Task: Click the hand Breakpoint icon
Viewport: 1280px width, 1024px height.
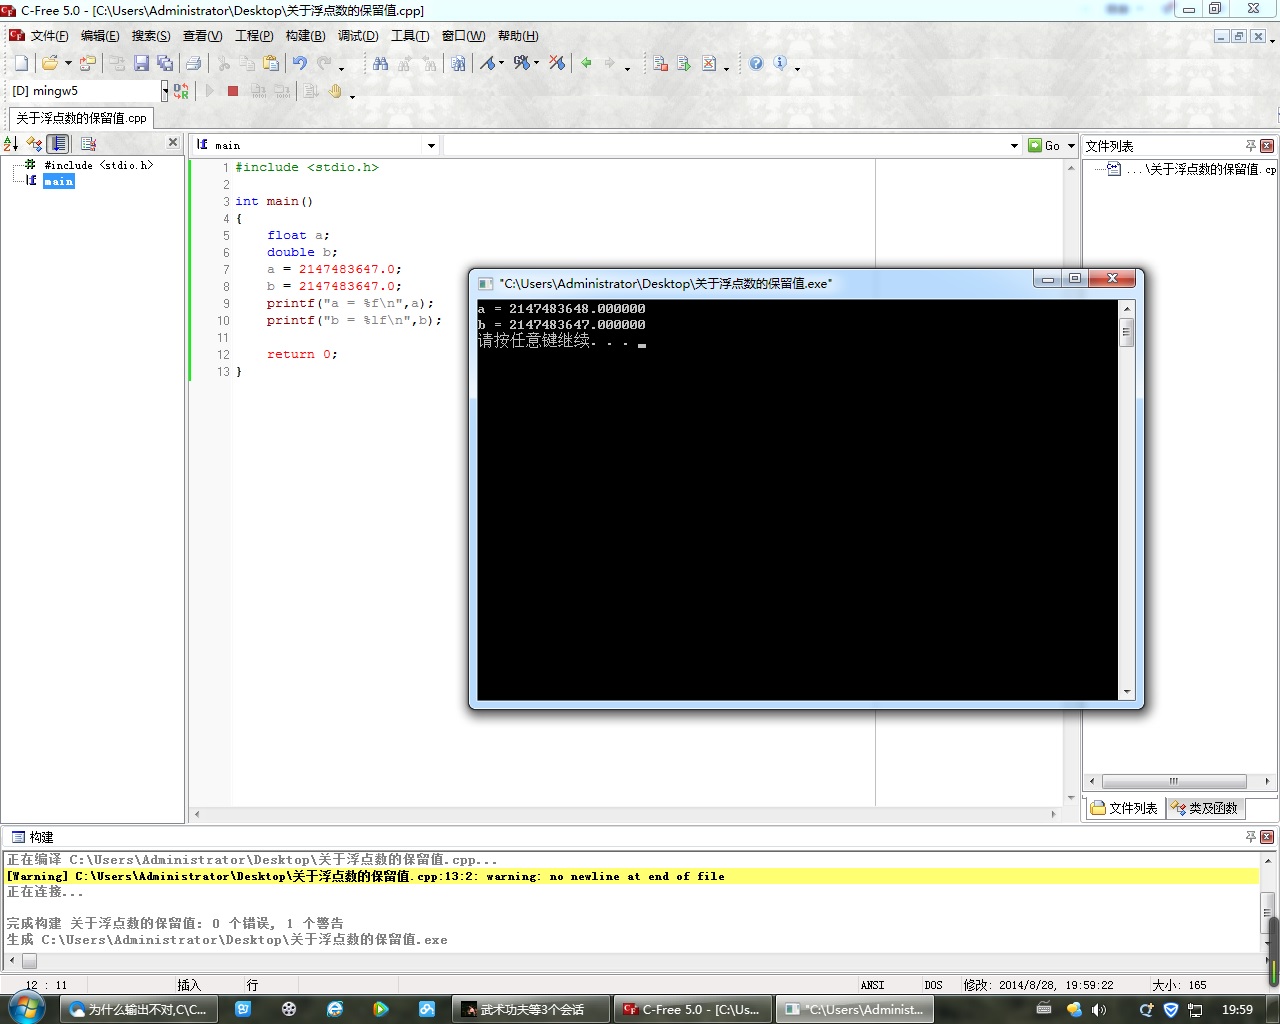Action: tap(336, 91)
